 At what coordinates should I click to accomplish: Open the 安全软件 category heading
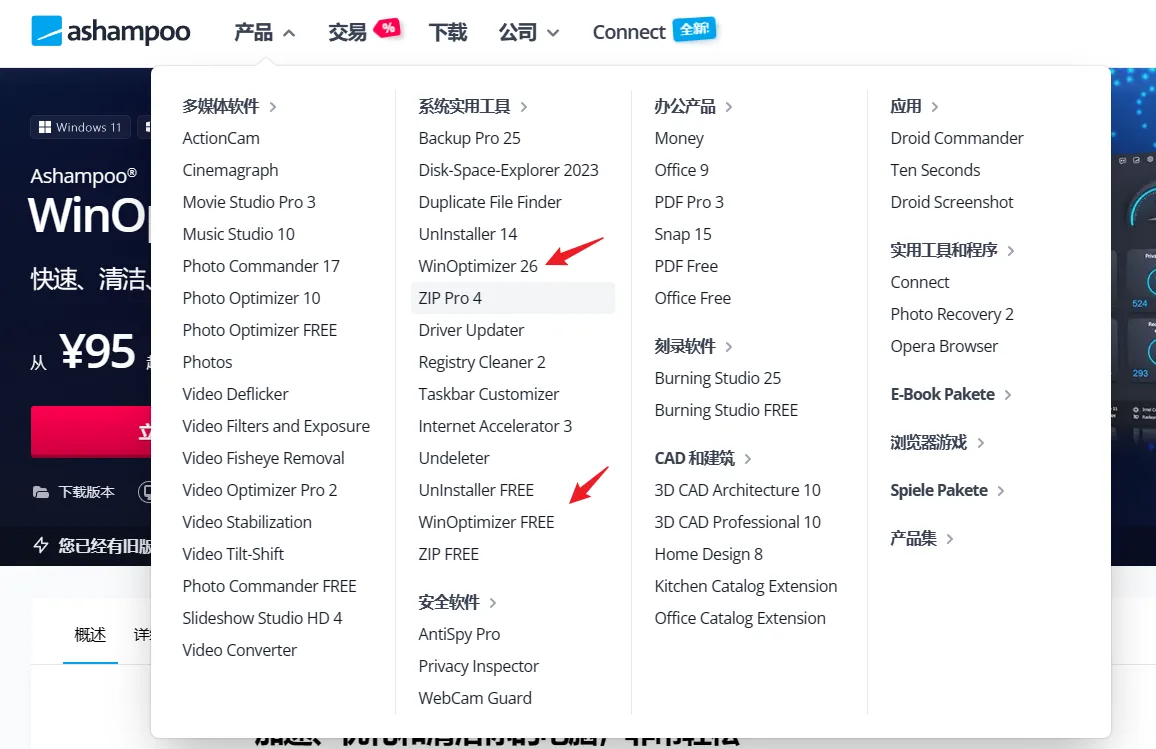pos(449,602)
